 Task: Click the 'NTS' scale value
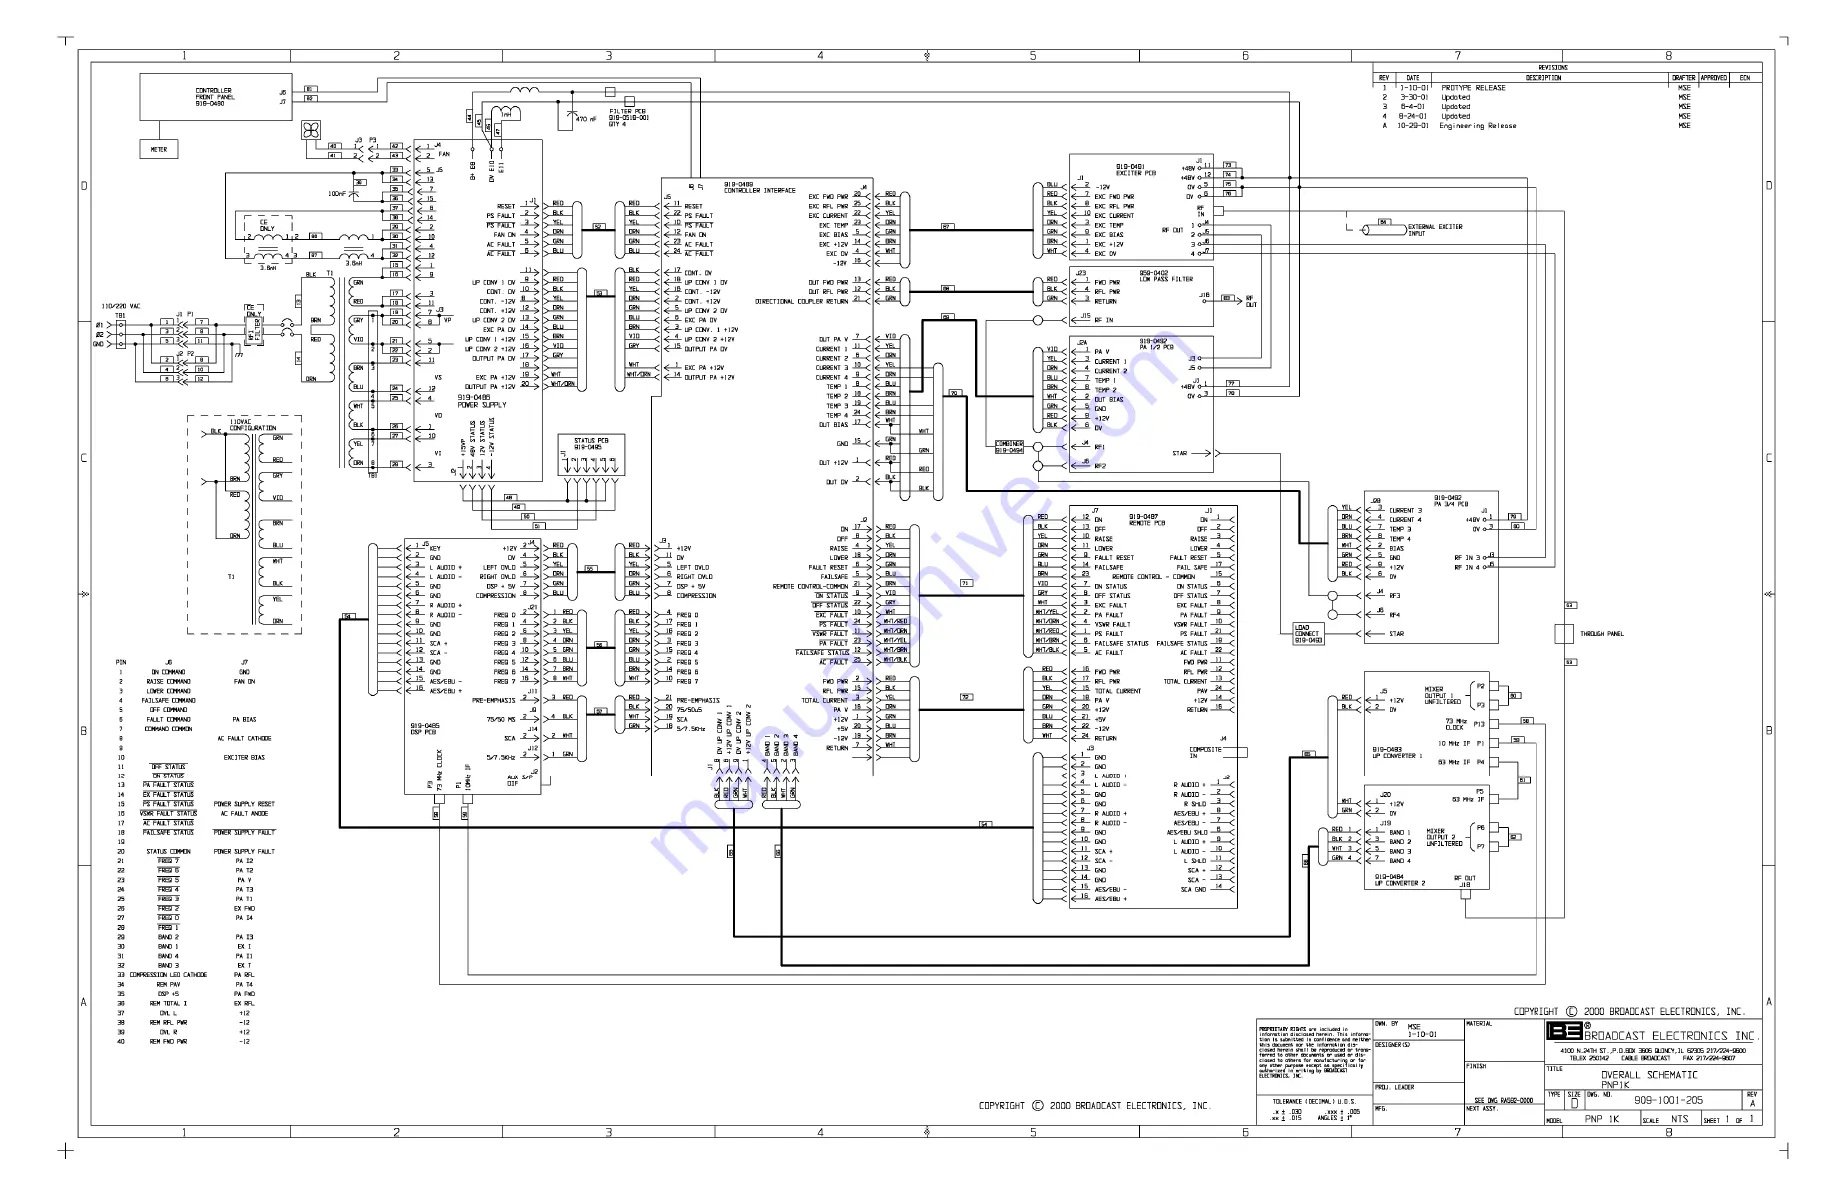(1679, 1119)
